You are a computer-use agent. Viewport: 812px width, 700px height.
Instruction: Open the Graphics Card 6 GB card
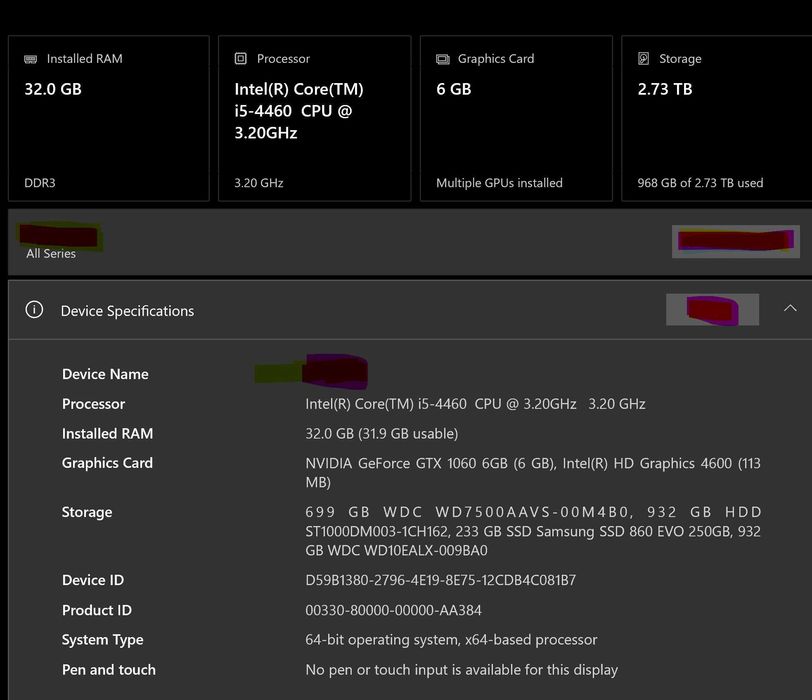[x=516, y=118]
